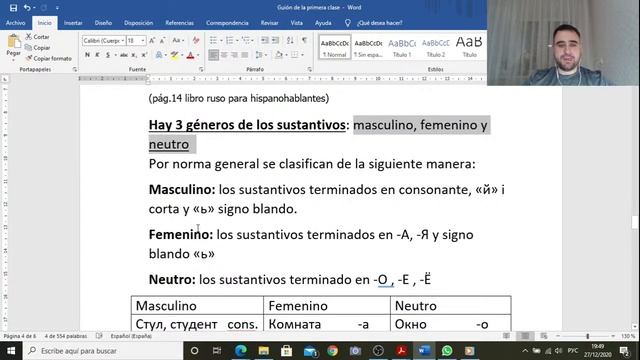The width and height of the screenshot is (640, 360).
Task: Justify paragraph text
Action: click(244, 55)
